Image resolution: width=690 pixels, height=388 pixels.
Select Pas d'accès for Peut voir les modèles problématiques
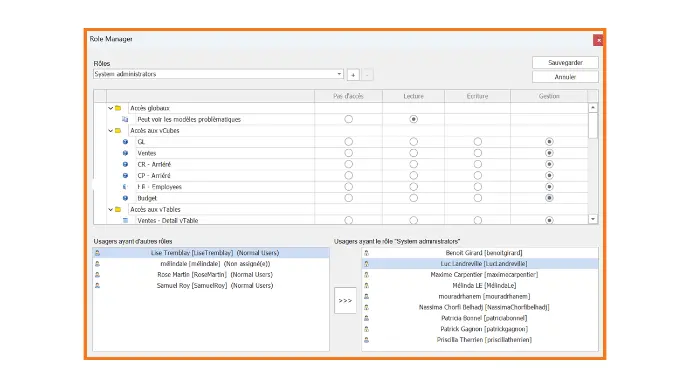point(349,119)
